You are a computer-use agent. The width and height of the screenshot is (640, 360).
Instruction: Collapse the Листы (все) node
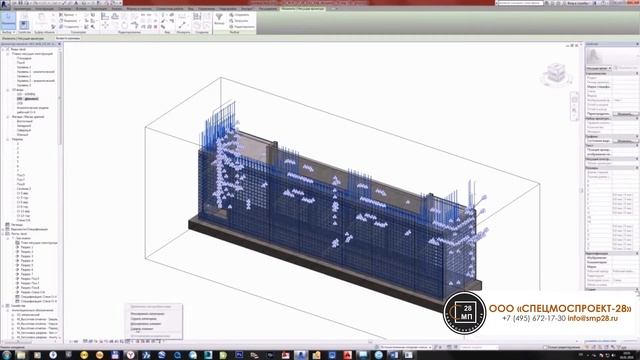[3, 234]
